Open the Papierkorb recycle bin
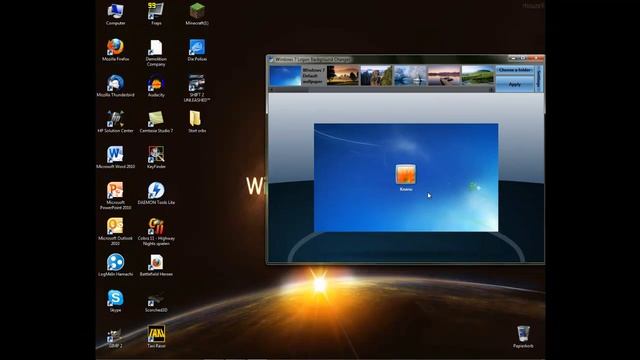This screenshot has height=360, width=640. click(x=523, y=337)
